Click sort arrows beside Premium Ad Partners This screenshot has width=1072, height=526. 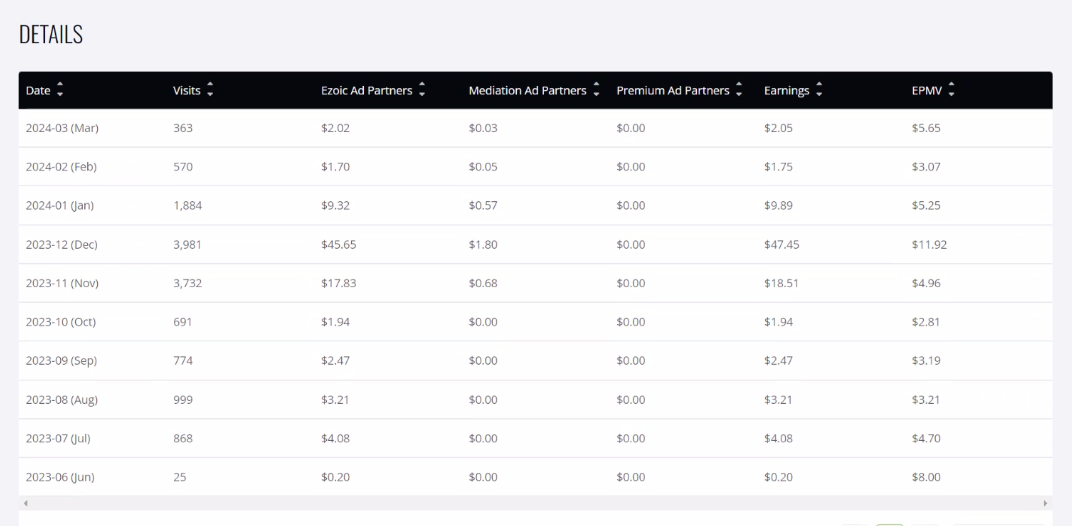(739, 90)
